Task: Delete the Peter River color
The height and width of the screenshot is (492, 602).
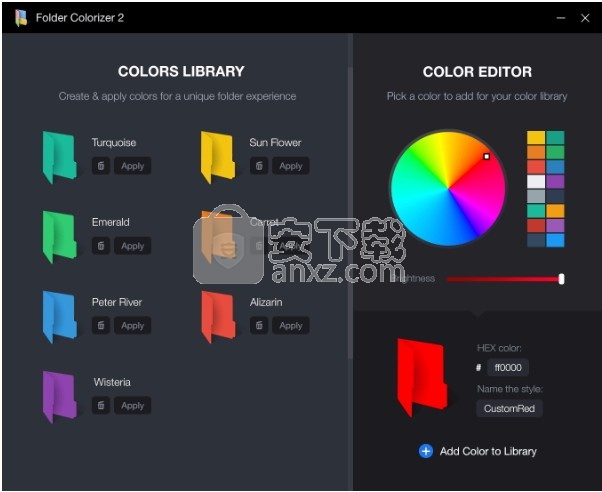Action: point(101,326)
